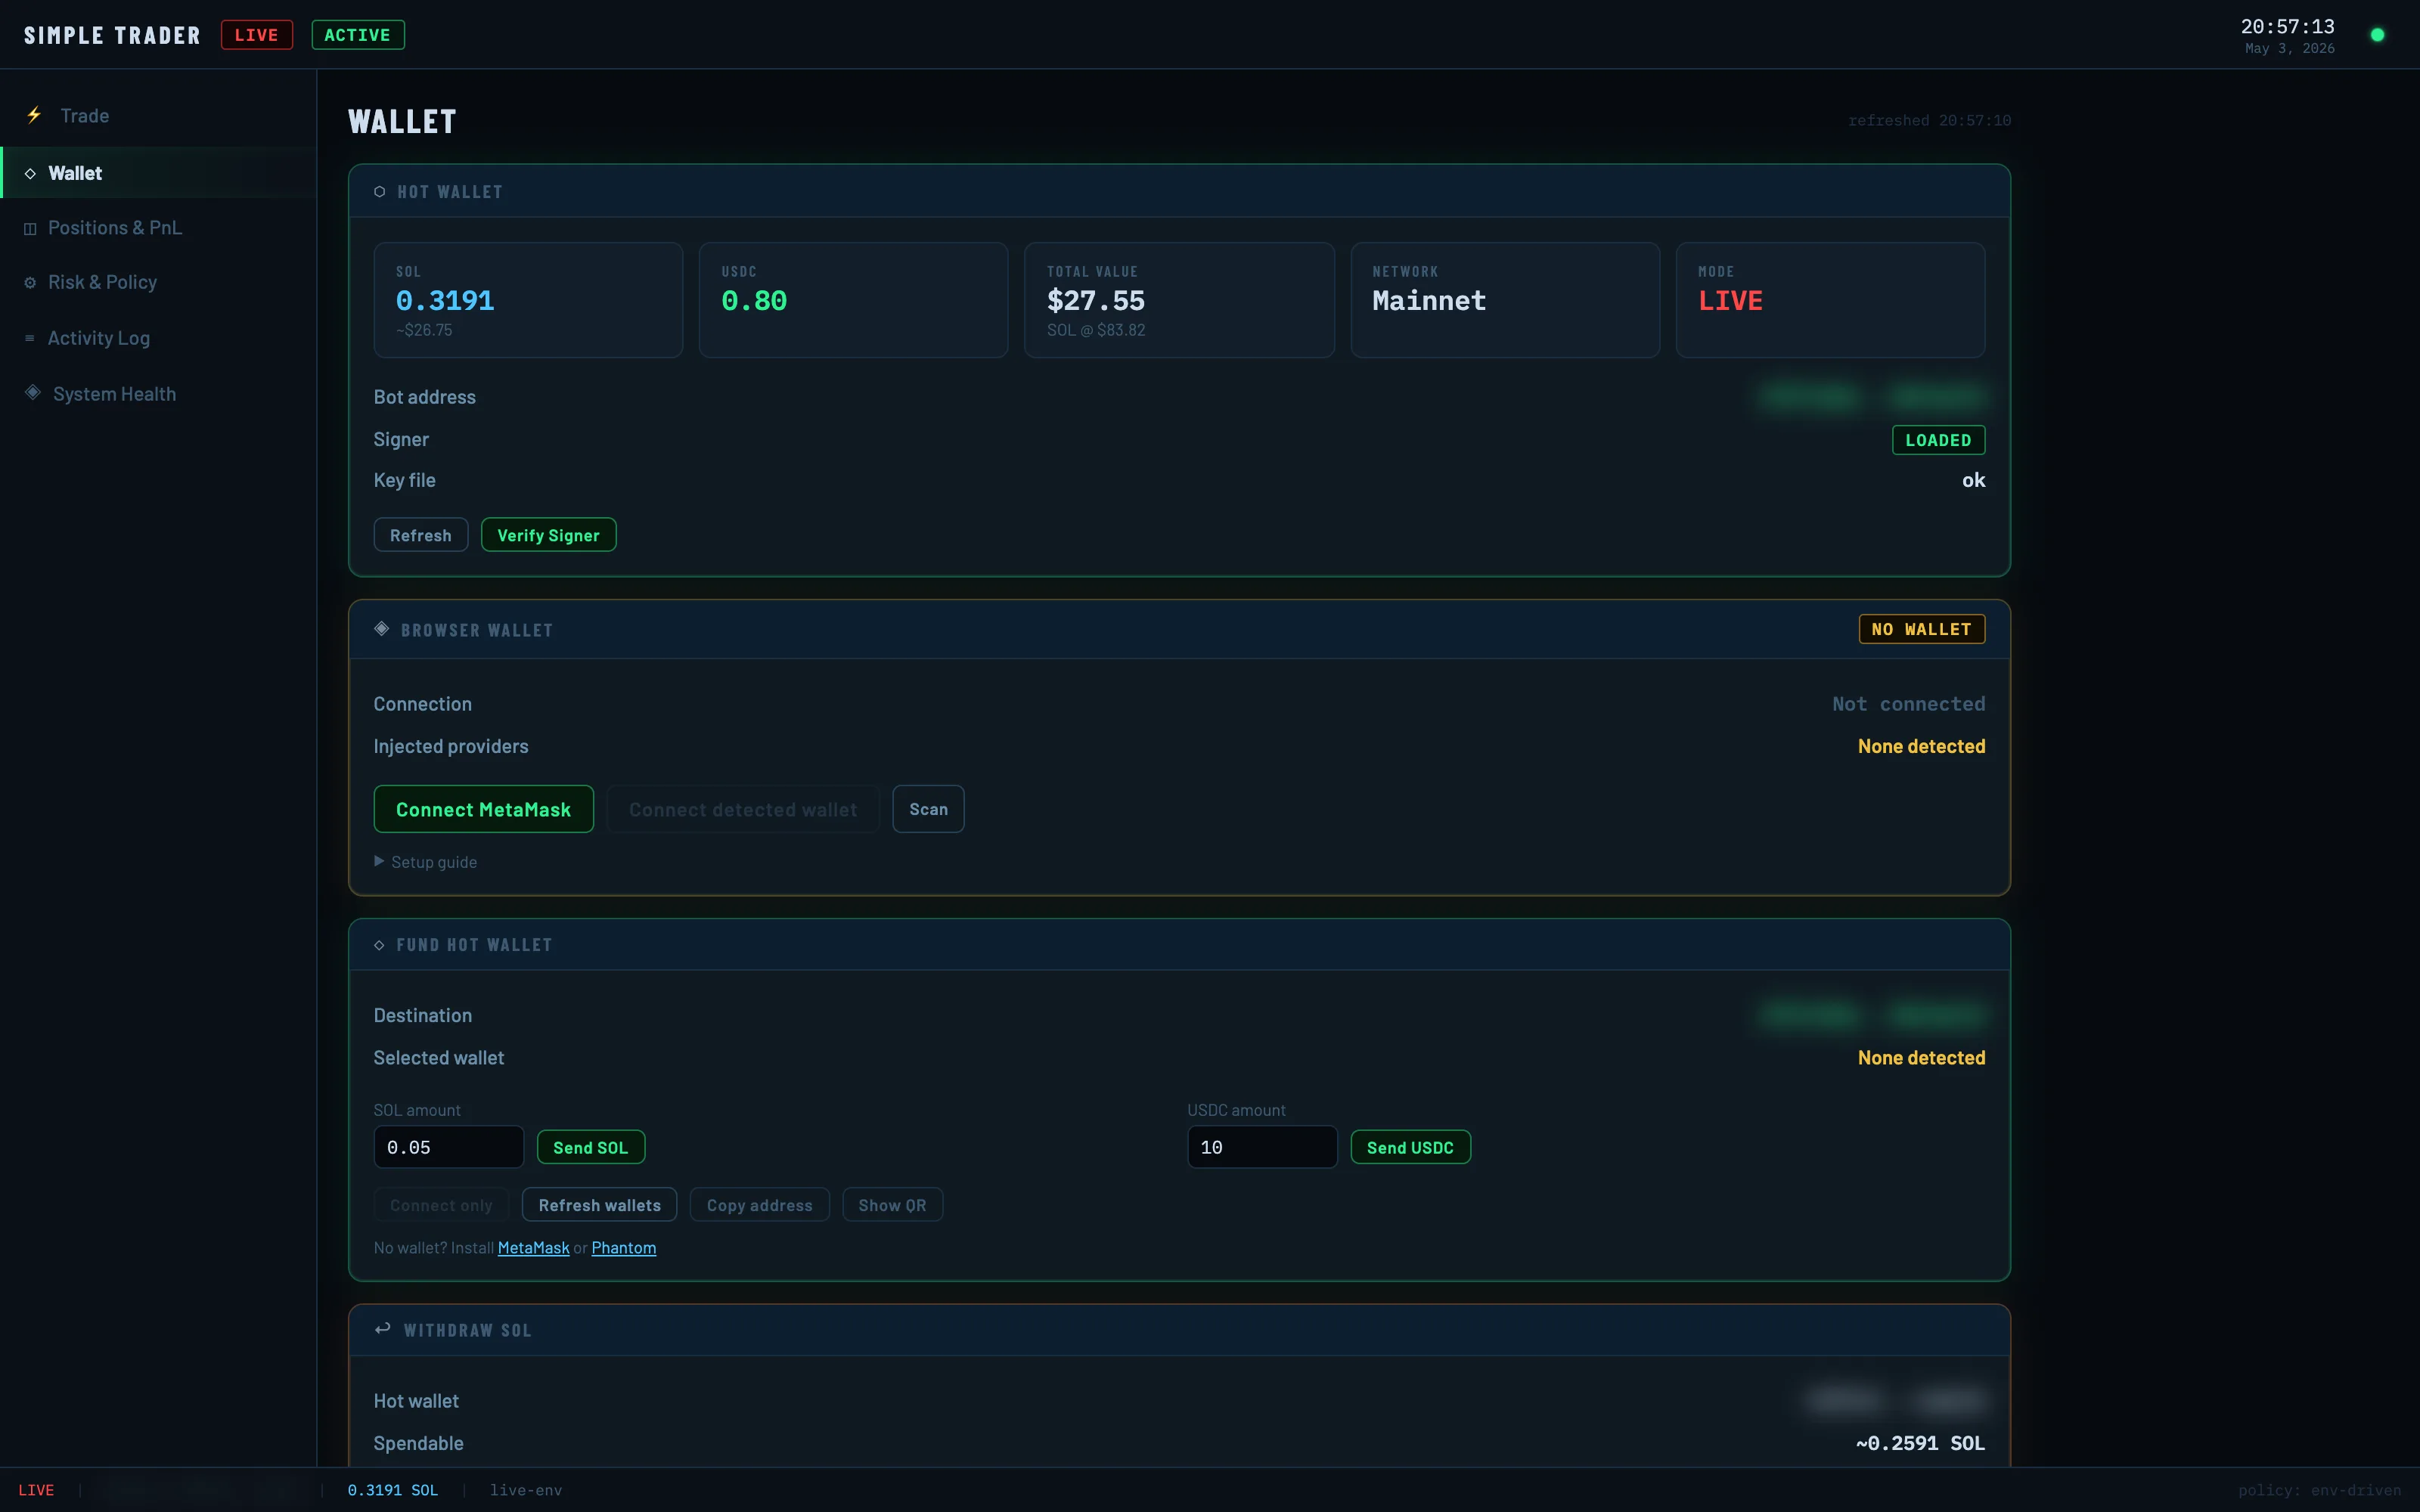Click the USDC balance 0.80 value

(754, 301)
